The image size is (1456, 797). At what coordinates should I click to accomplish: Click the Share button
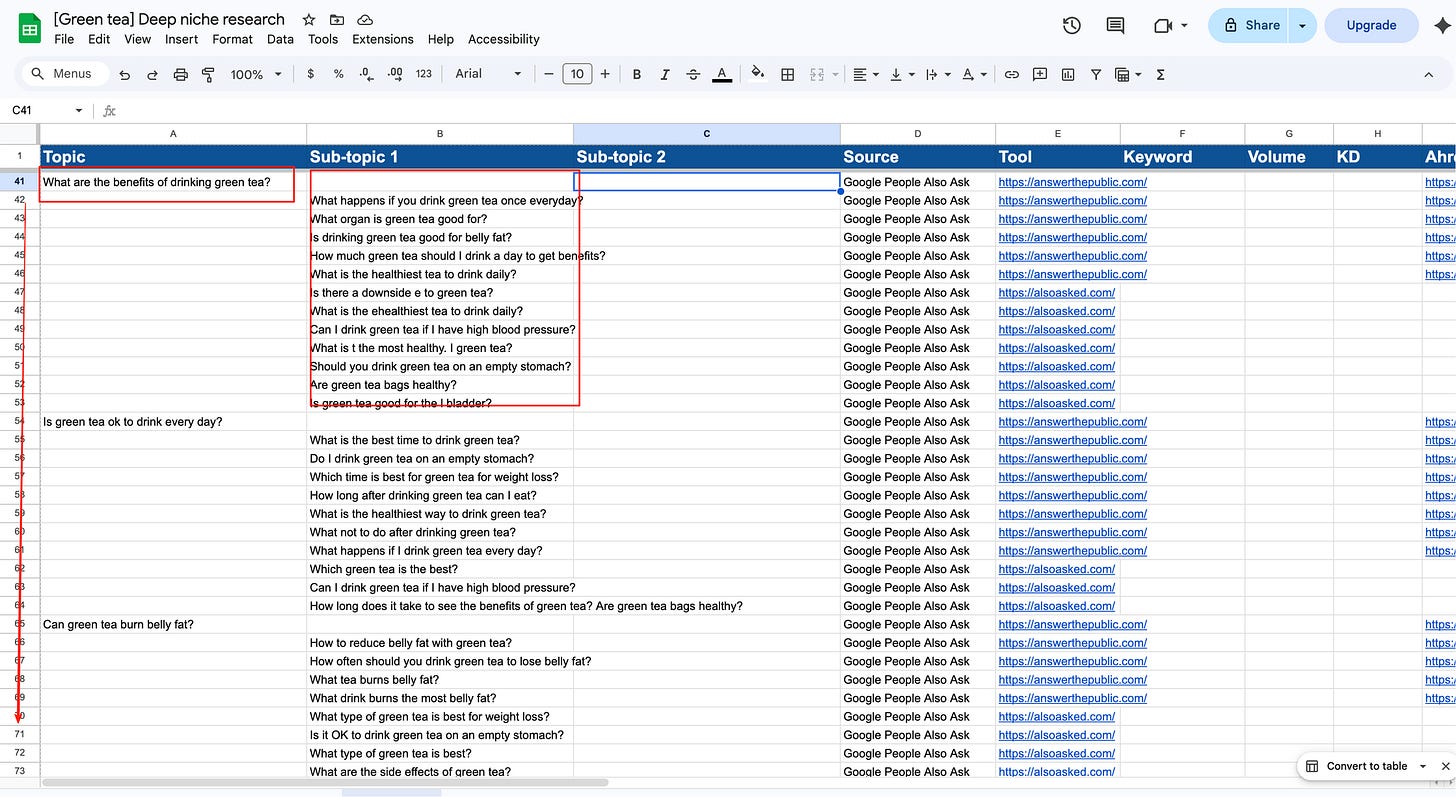point(1250,26)
